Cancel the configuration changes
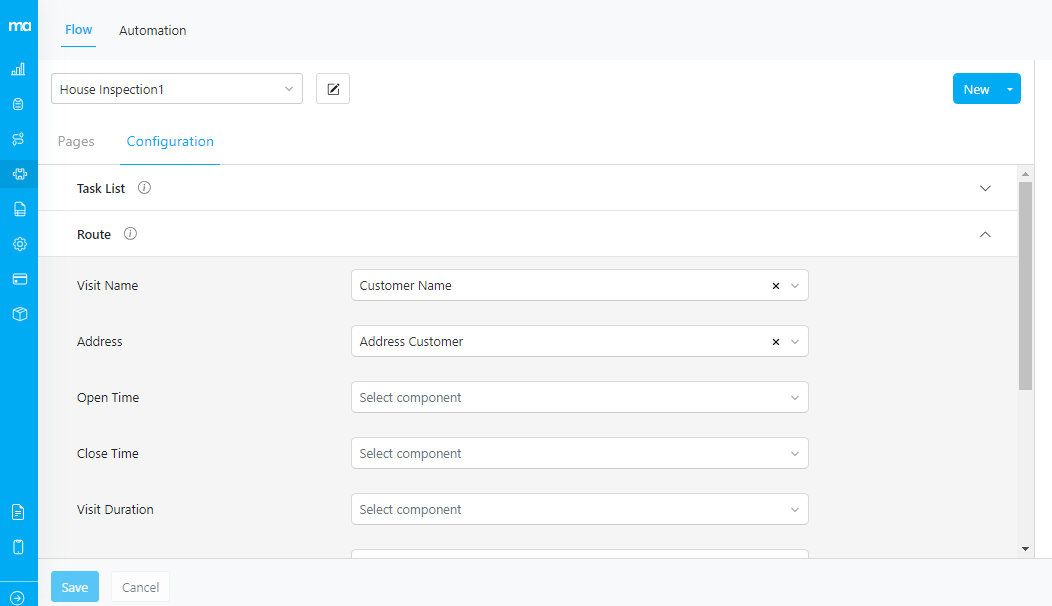 pyautogui.click(x=139, y=587)
